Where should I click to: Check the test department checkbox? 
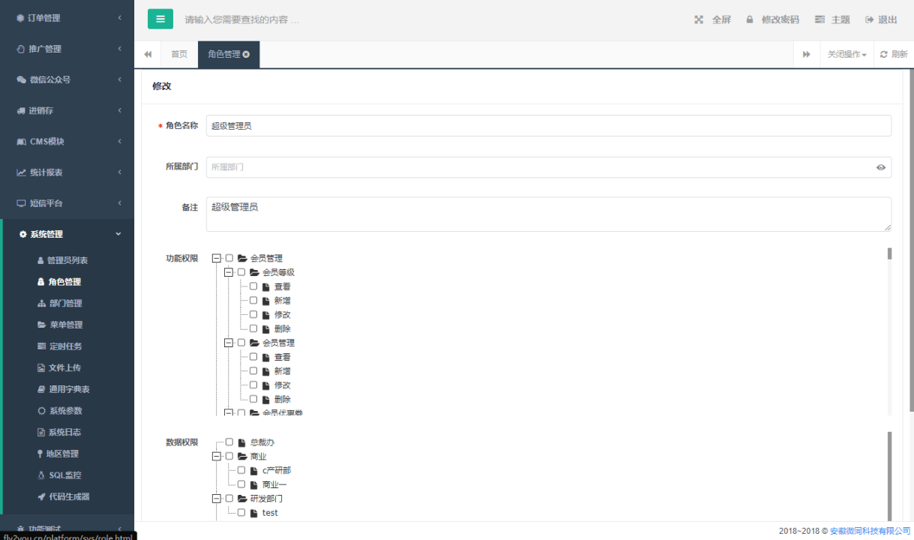point(241,513)
